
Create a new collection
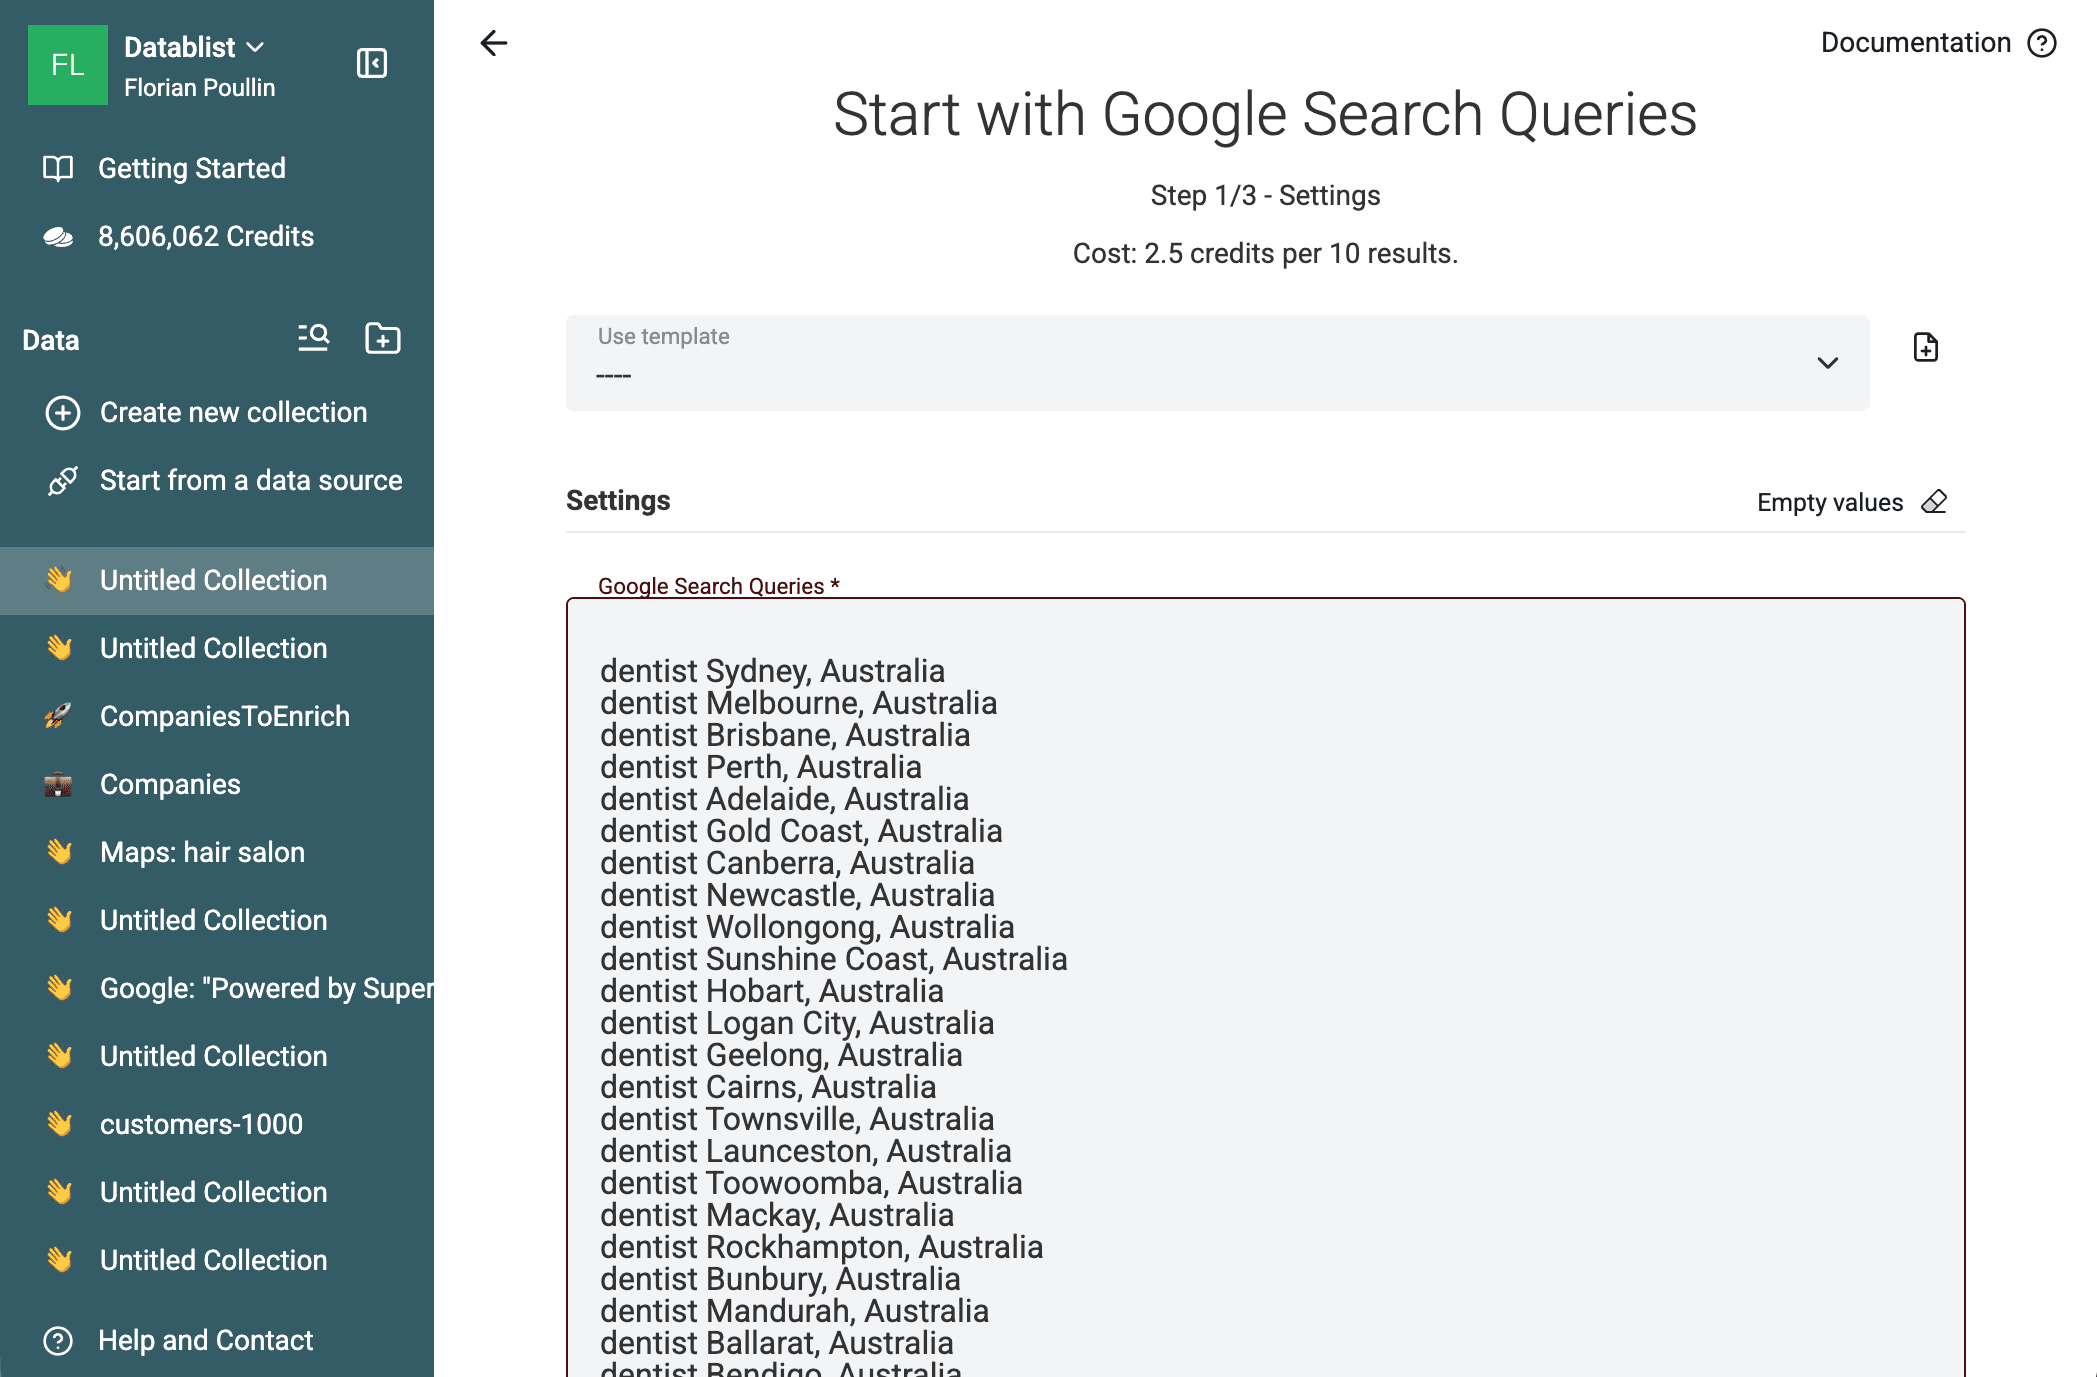tap(233, 412)
